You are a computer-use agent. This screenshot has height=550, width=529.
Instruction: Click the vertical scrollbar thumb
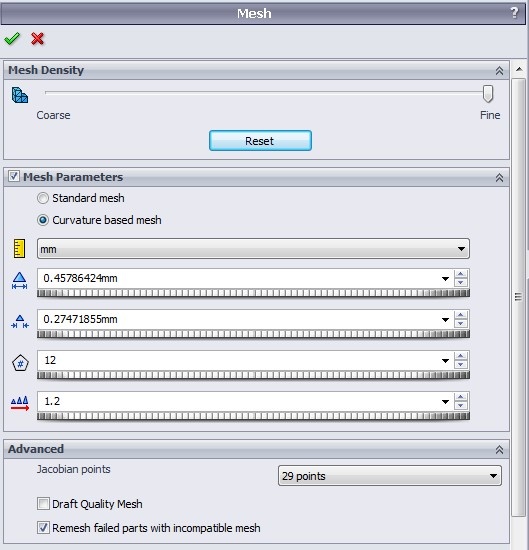click(x=518, y=297)
